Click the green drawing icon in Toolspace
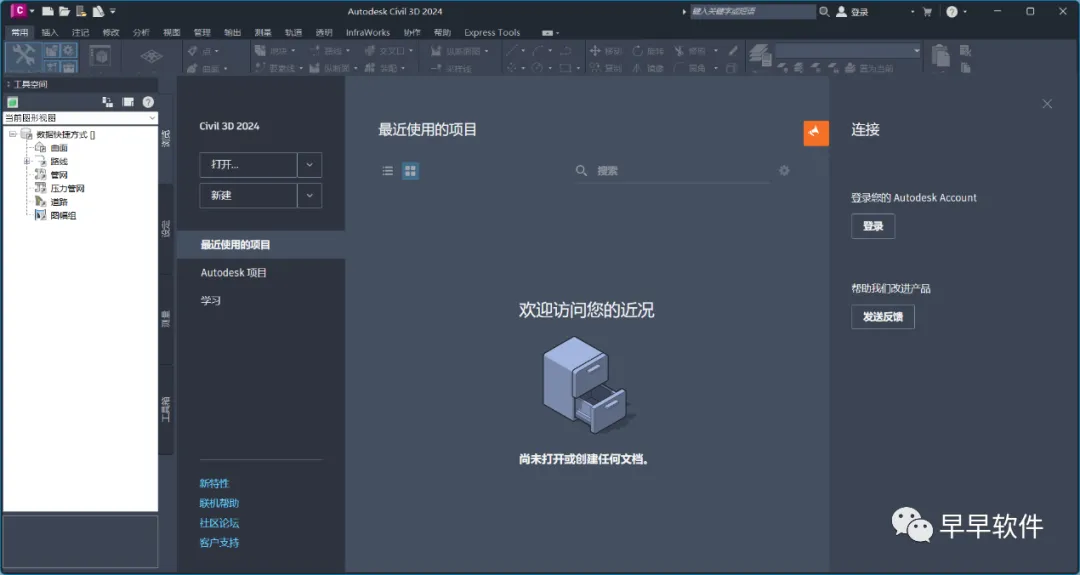 pyautogui.click(x=12, y=102)
